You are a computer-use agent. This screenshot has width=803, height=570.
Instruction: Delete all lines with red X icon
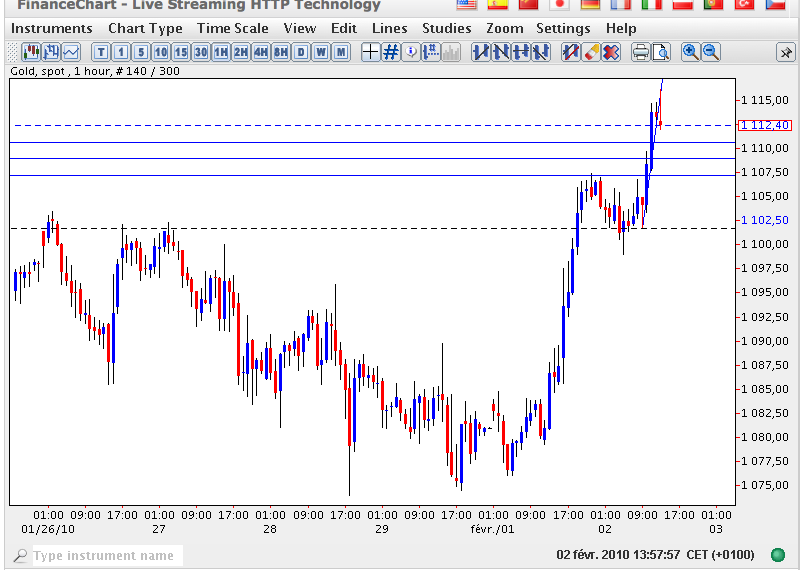click(x=610, y=52)
